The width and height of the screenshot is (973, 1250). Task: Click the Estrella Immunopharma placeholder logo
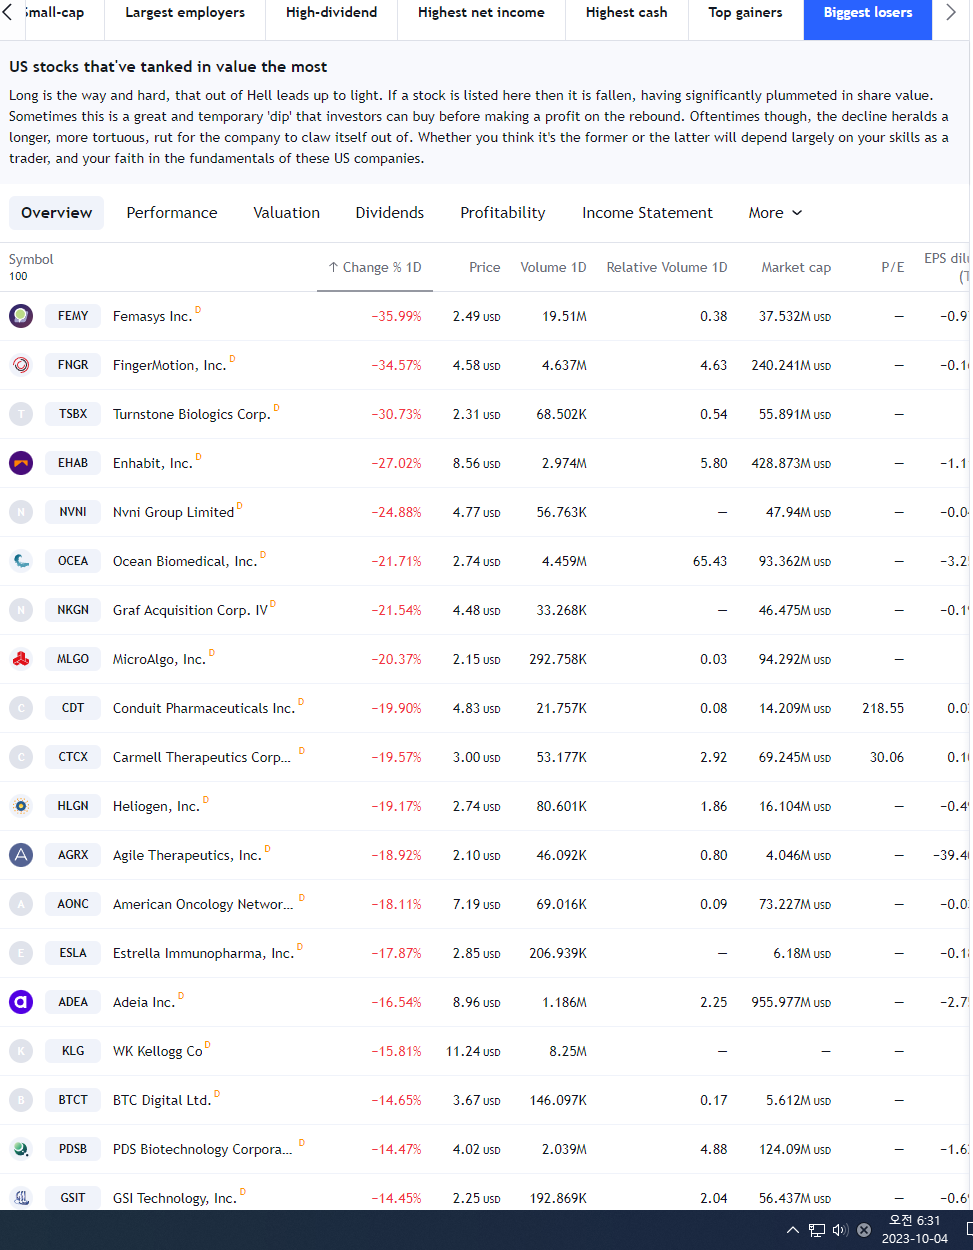point(21,953)
